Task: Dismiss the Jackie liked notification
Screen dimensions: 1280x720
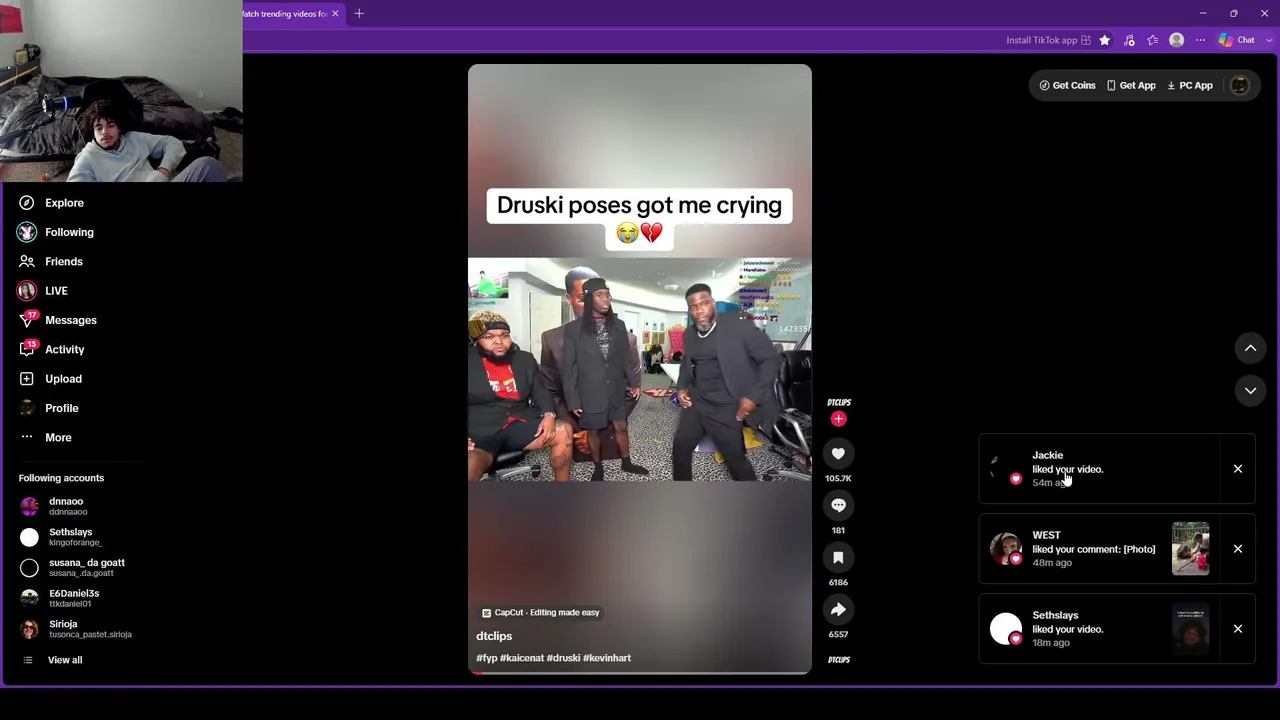Action: pos(1237,469)
